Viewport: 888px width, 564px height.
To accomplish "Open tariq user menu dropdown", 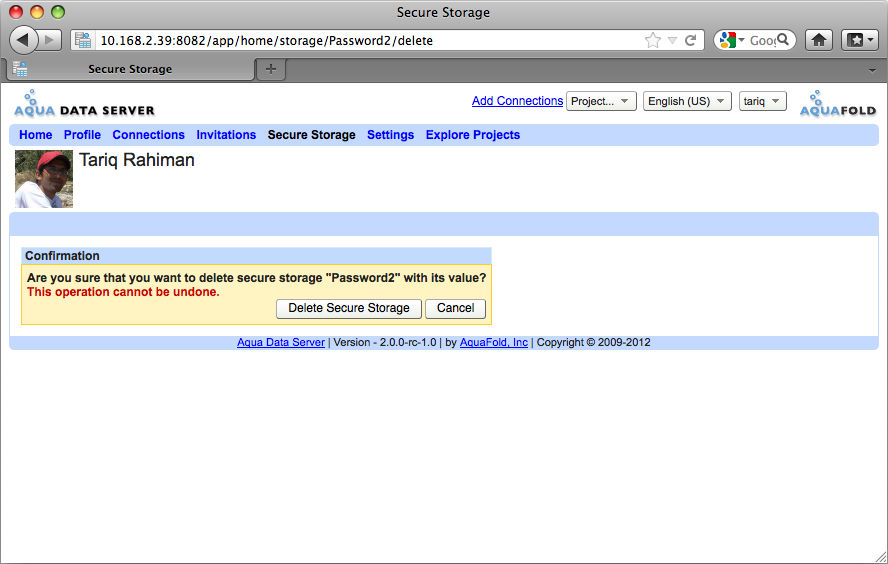I will click(762, 101).
